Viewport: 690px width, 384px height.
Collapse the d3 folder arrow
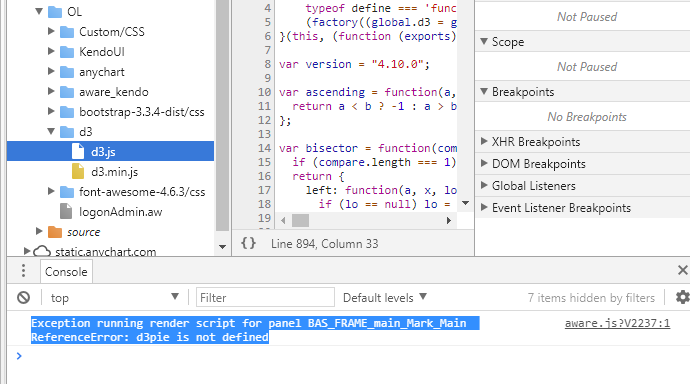click(x=51, y=131)
